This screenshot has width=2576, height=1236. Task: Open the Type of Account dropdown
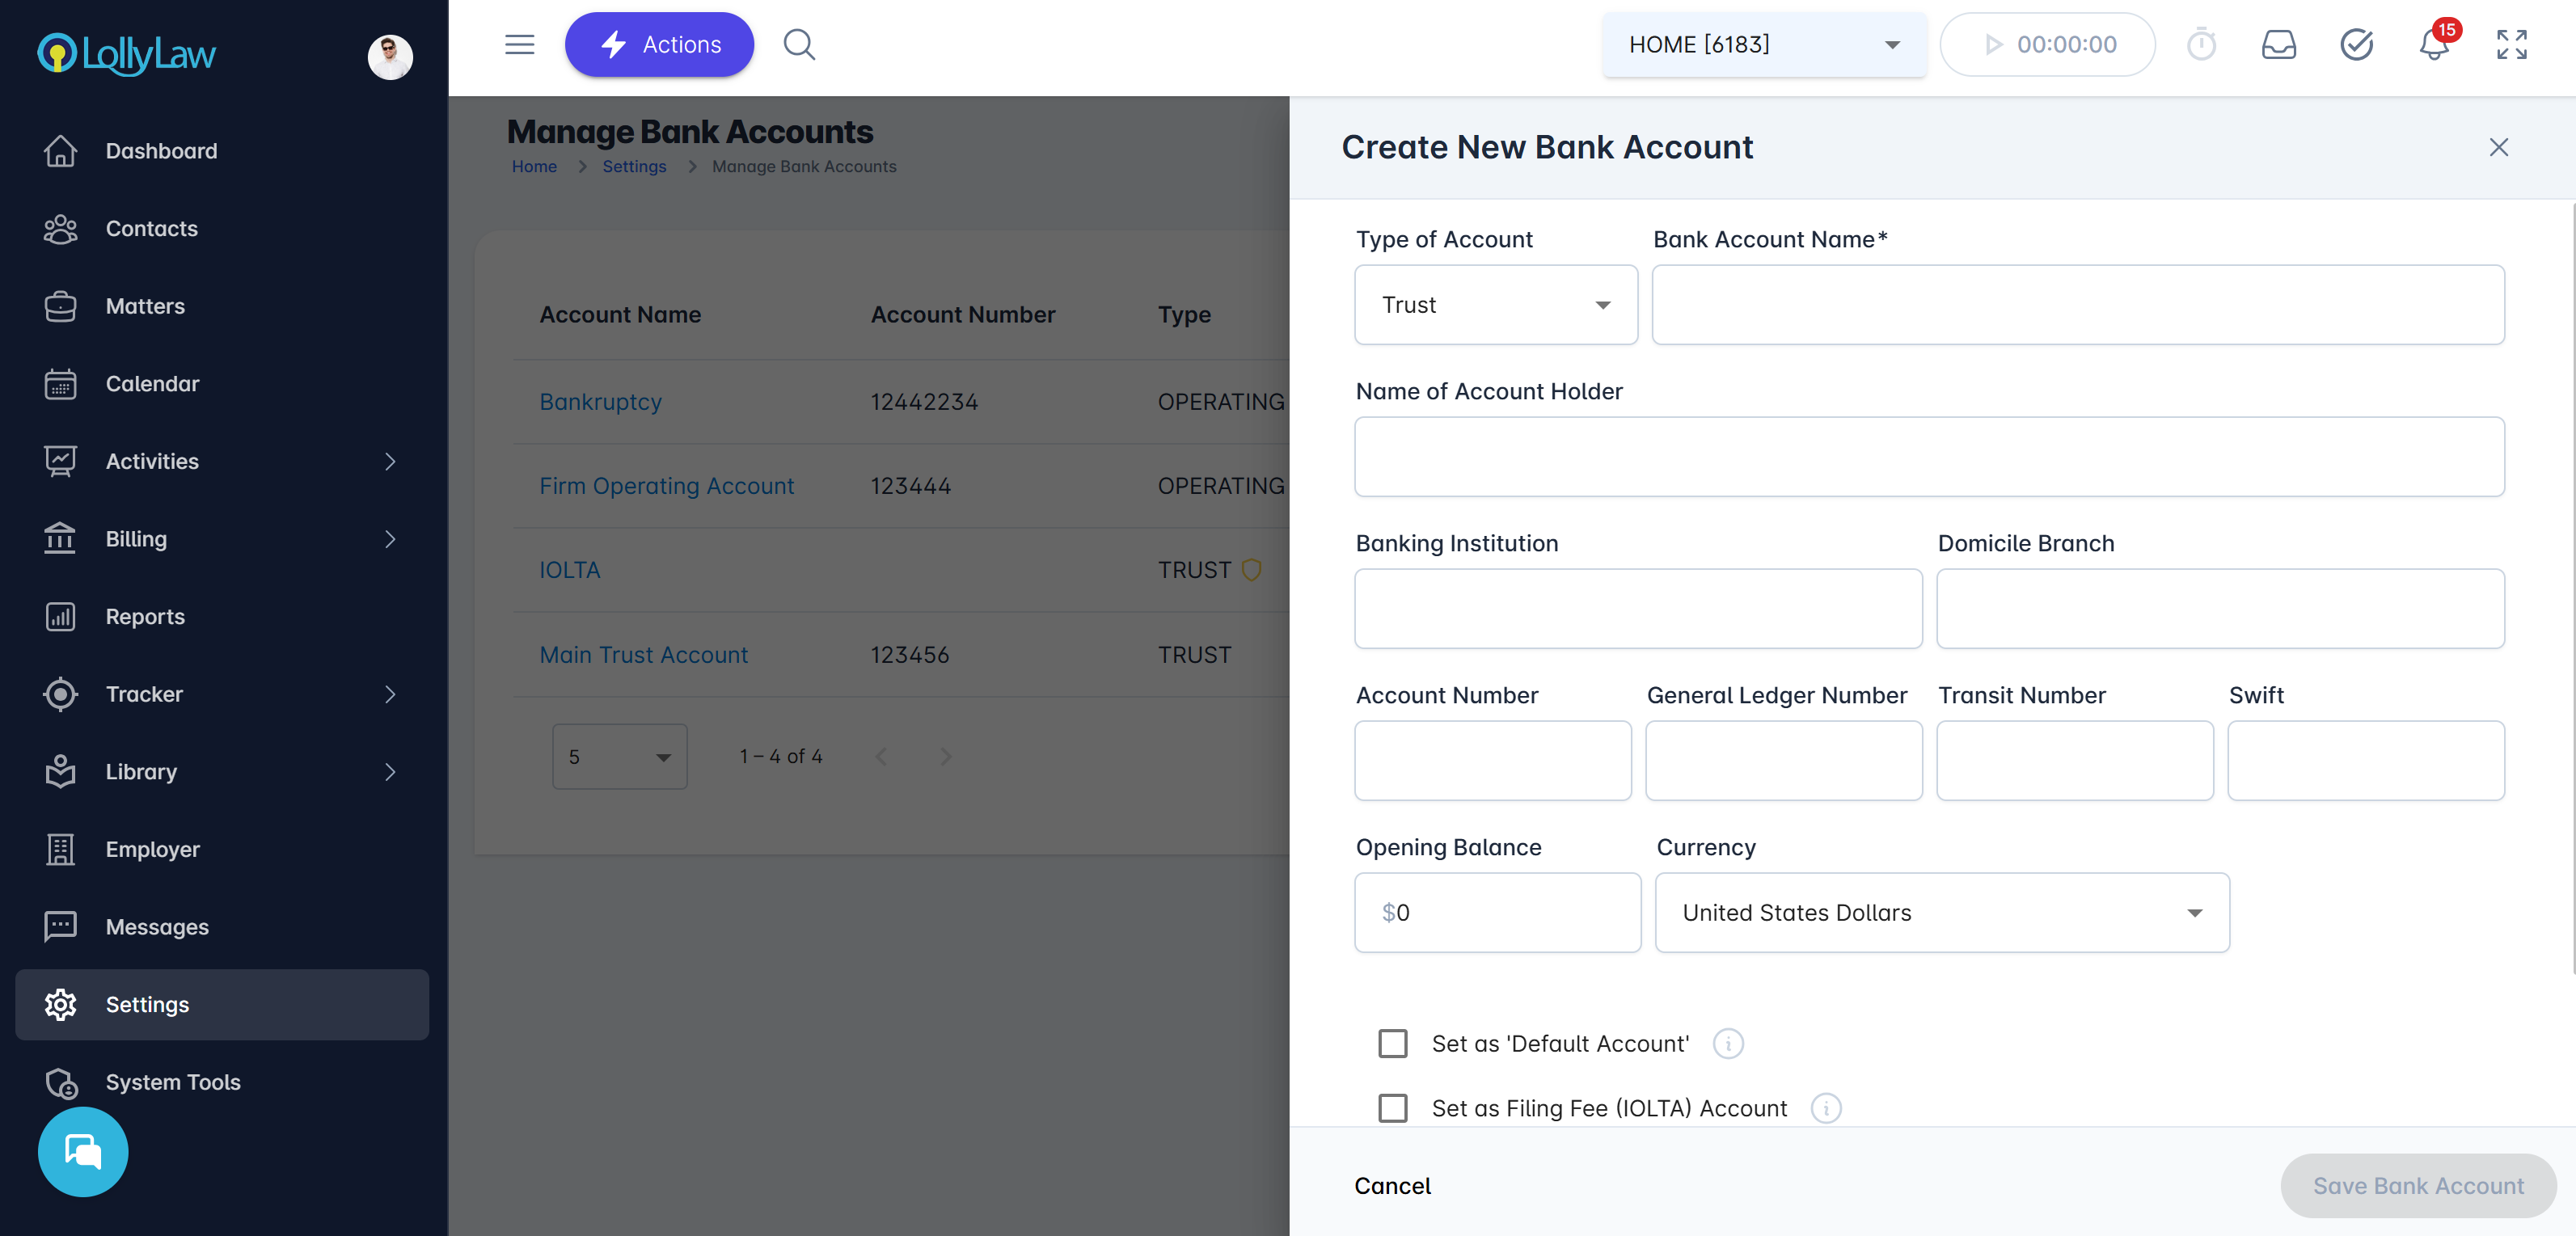[1496, 305]
